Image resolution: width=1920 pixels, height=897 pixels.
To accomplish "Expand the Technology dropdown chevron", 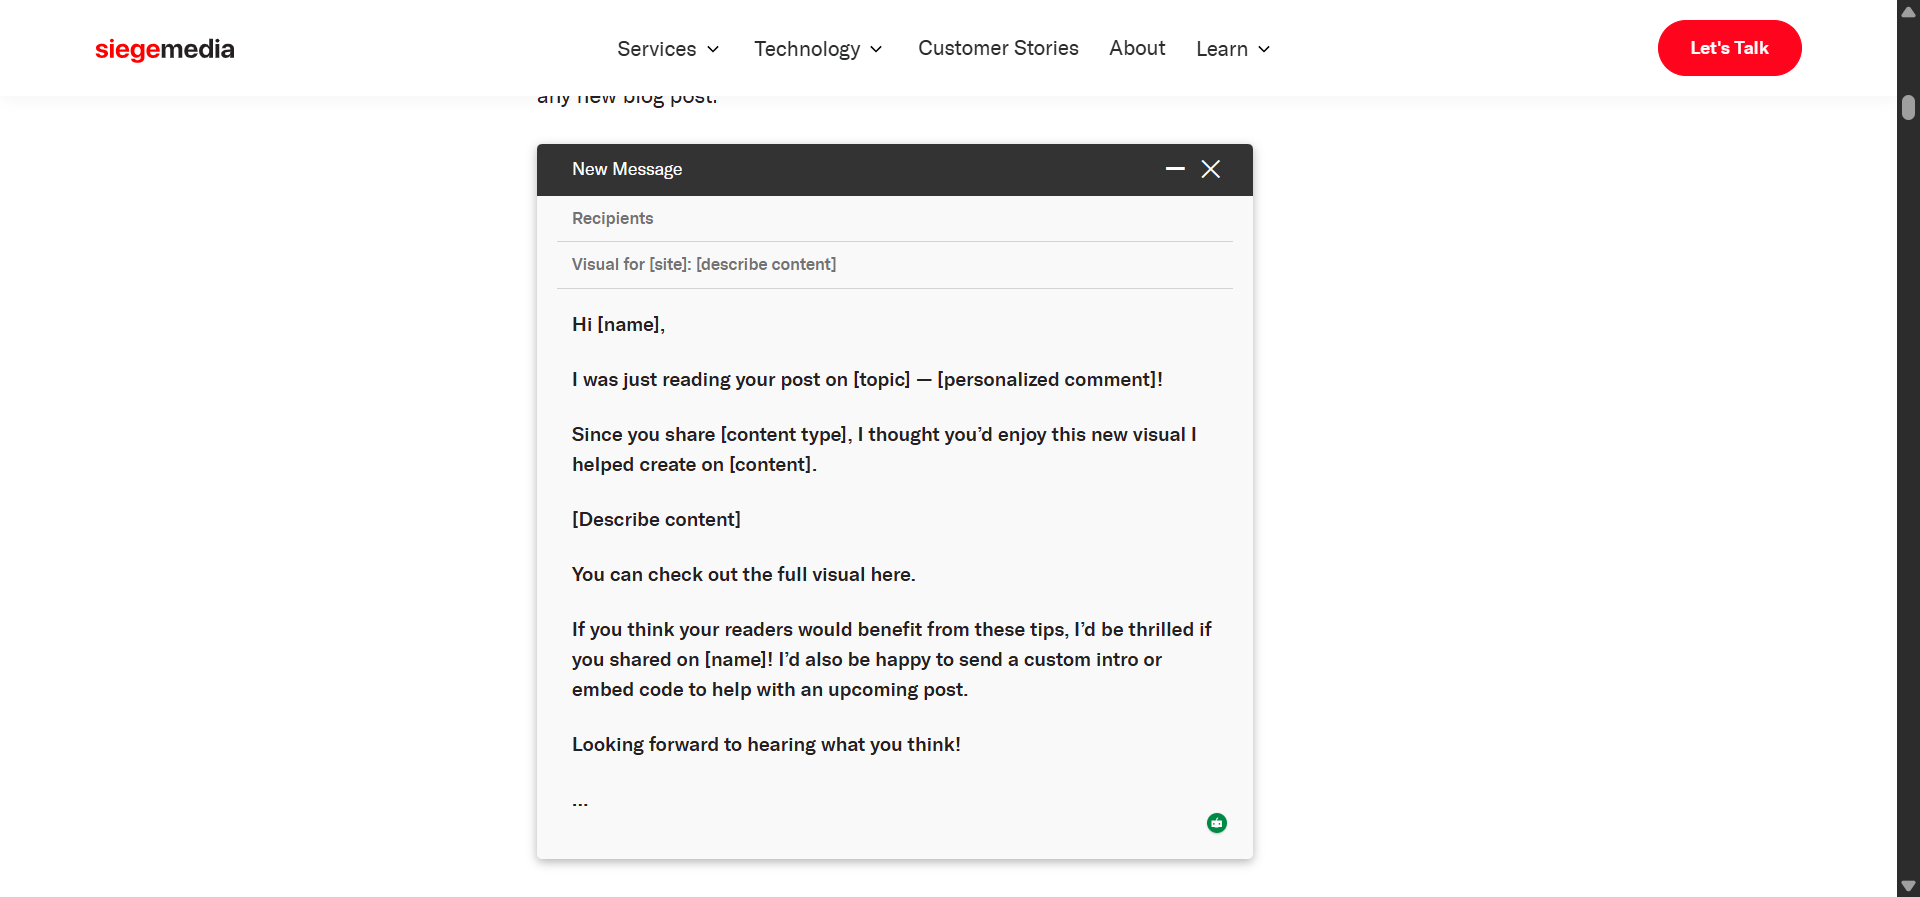I will pyautogui.click(x=876, y=49).
